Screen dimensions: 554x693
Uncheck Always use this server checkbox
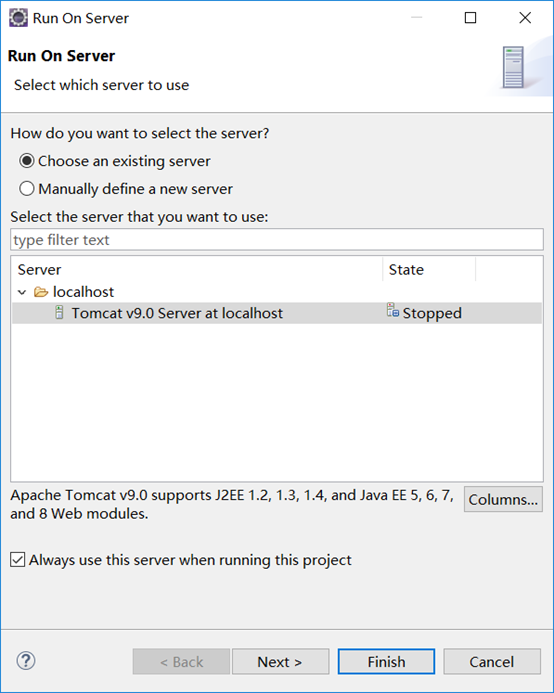pos(18,560)
